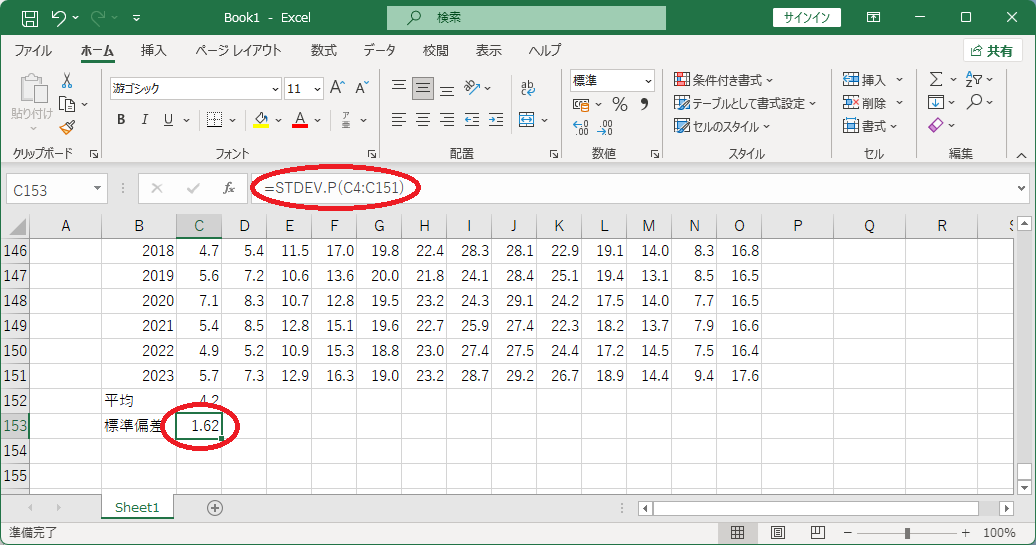Click the AutoSum sigma icon
The width and height of the screenshot is (1036, 545).
pyautogui.click(x=936, y=80)
